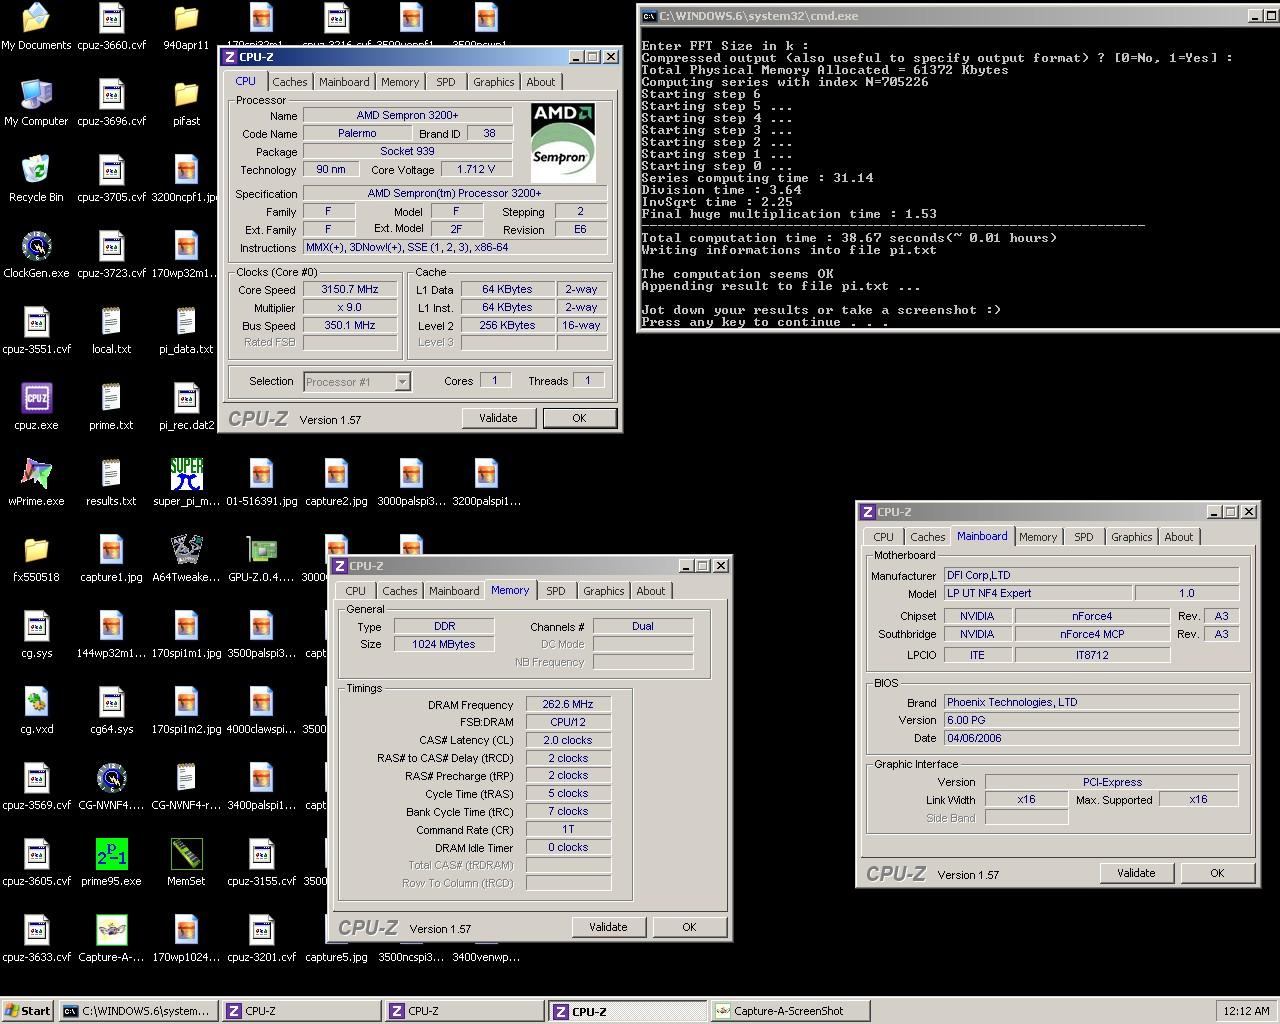
Task: Open SPD tab in the Memory window
Action: click(x=556, y=591)
